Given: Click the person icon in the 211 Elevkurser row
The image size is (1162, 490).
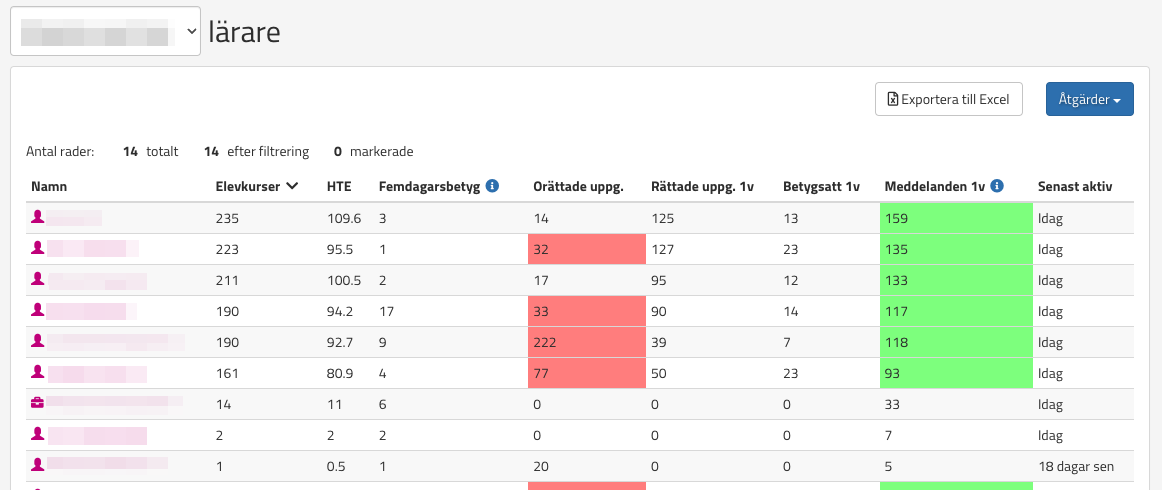Looking at the screenshot, I should pyautogui.click(x=38, y=279).
